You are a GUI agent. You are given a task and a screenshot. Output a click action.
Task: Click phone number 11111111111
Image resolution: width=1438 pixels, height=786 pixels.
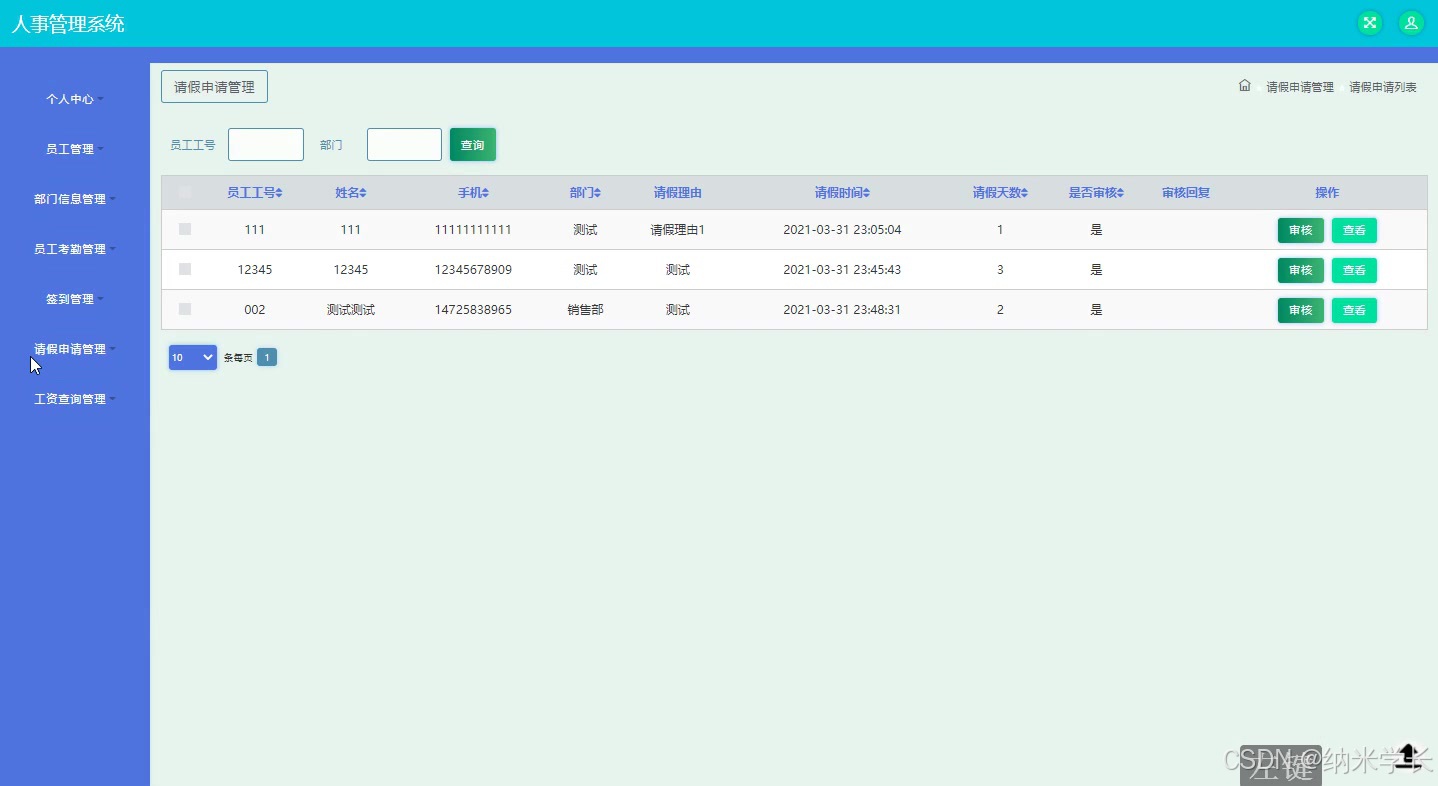[x=473, y=230]
